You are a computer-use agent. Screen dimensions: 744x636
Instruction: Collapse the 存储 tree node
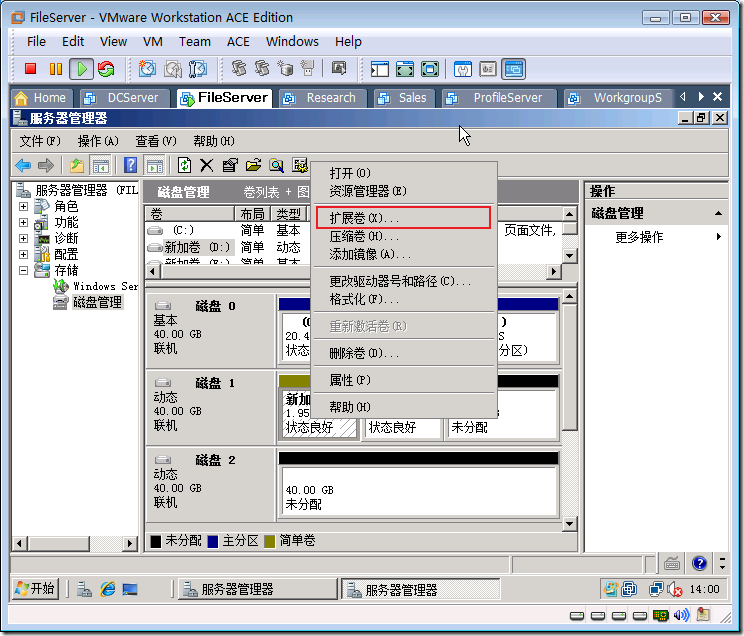pyautogui.click(x=23, y=271)
